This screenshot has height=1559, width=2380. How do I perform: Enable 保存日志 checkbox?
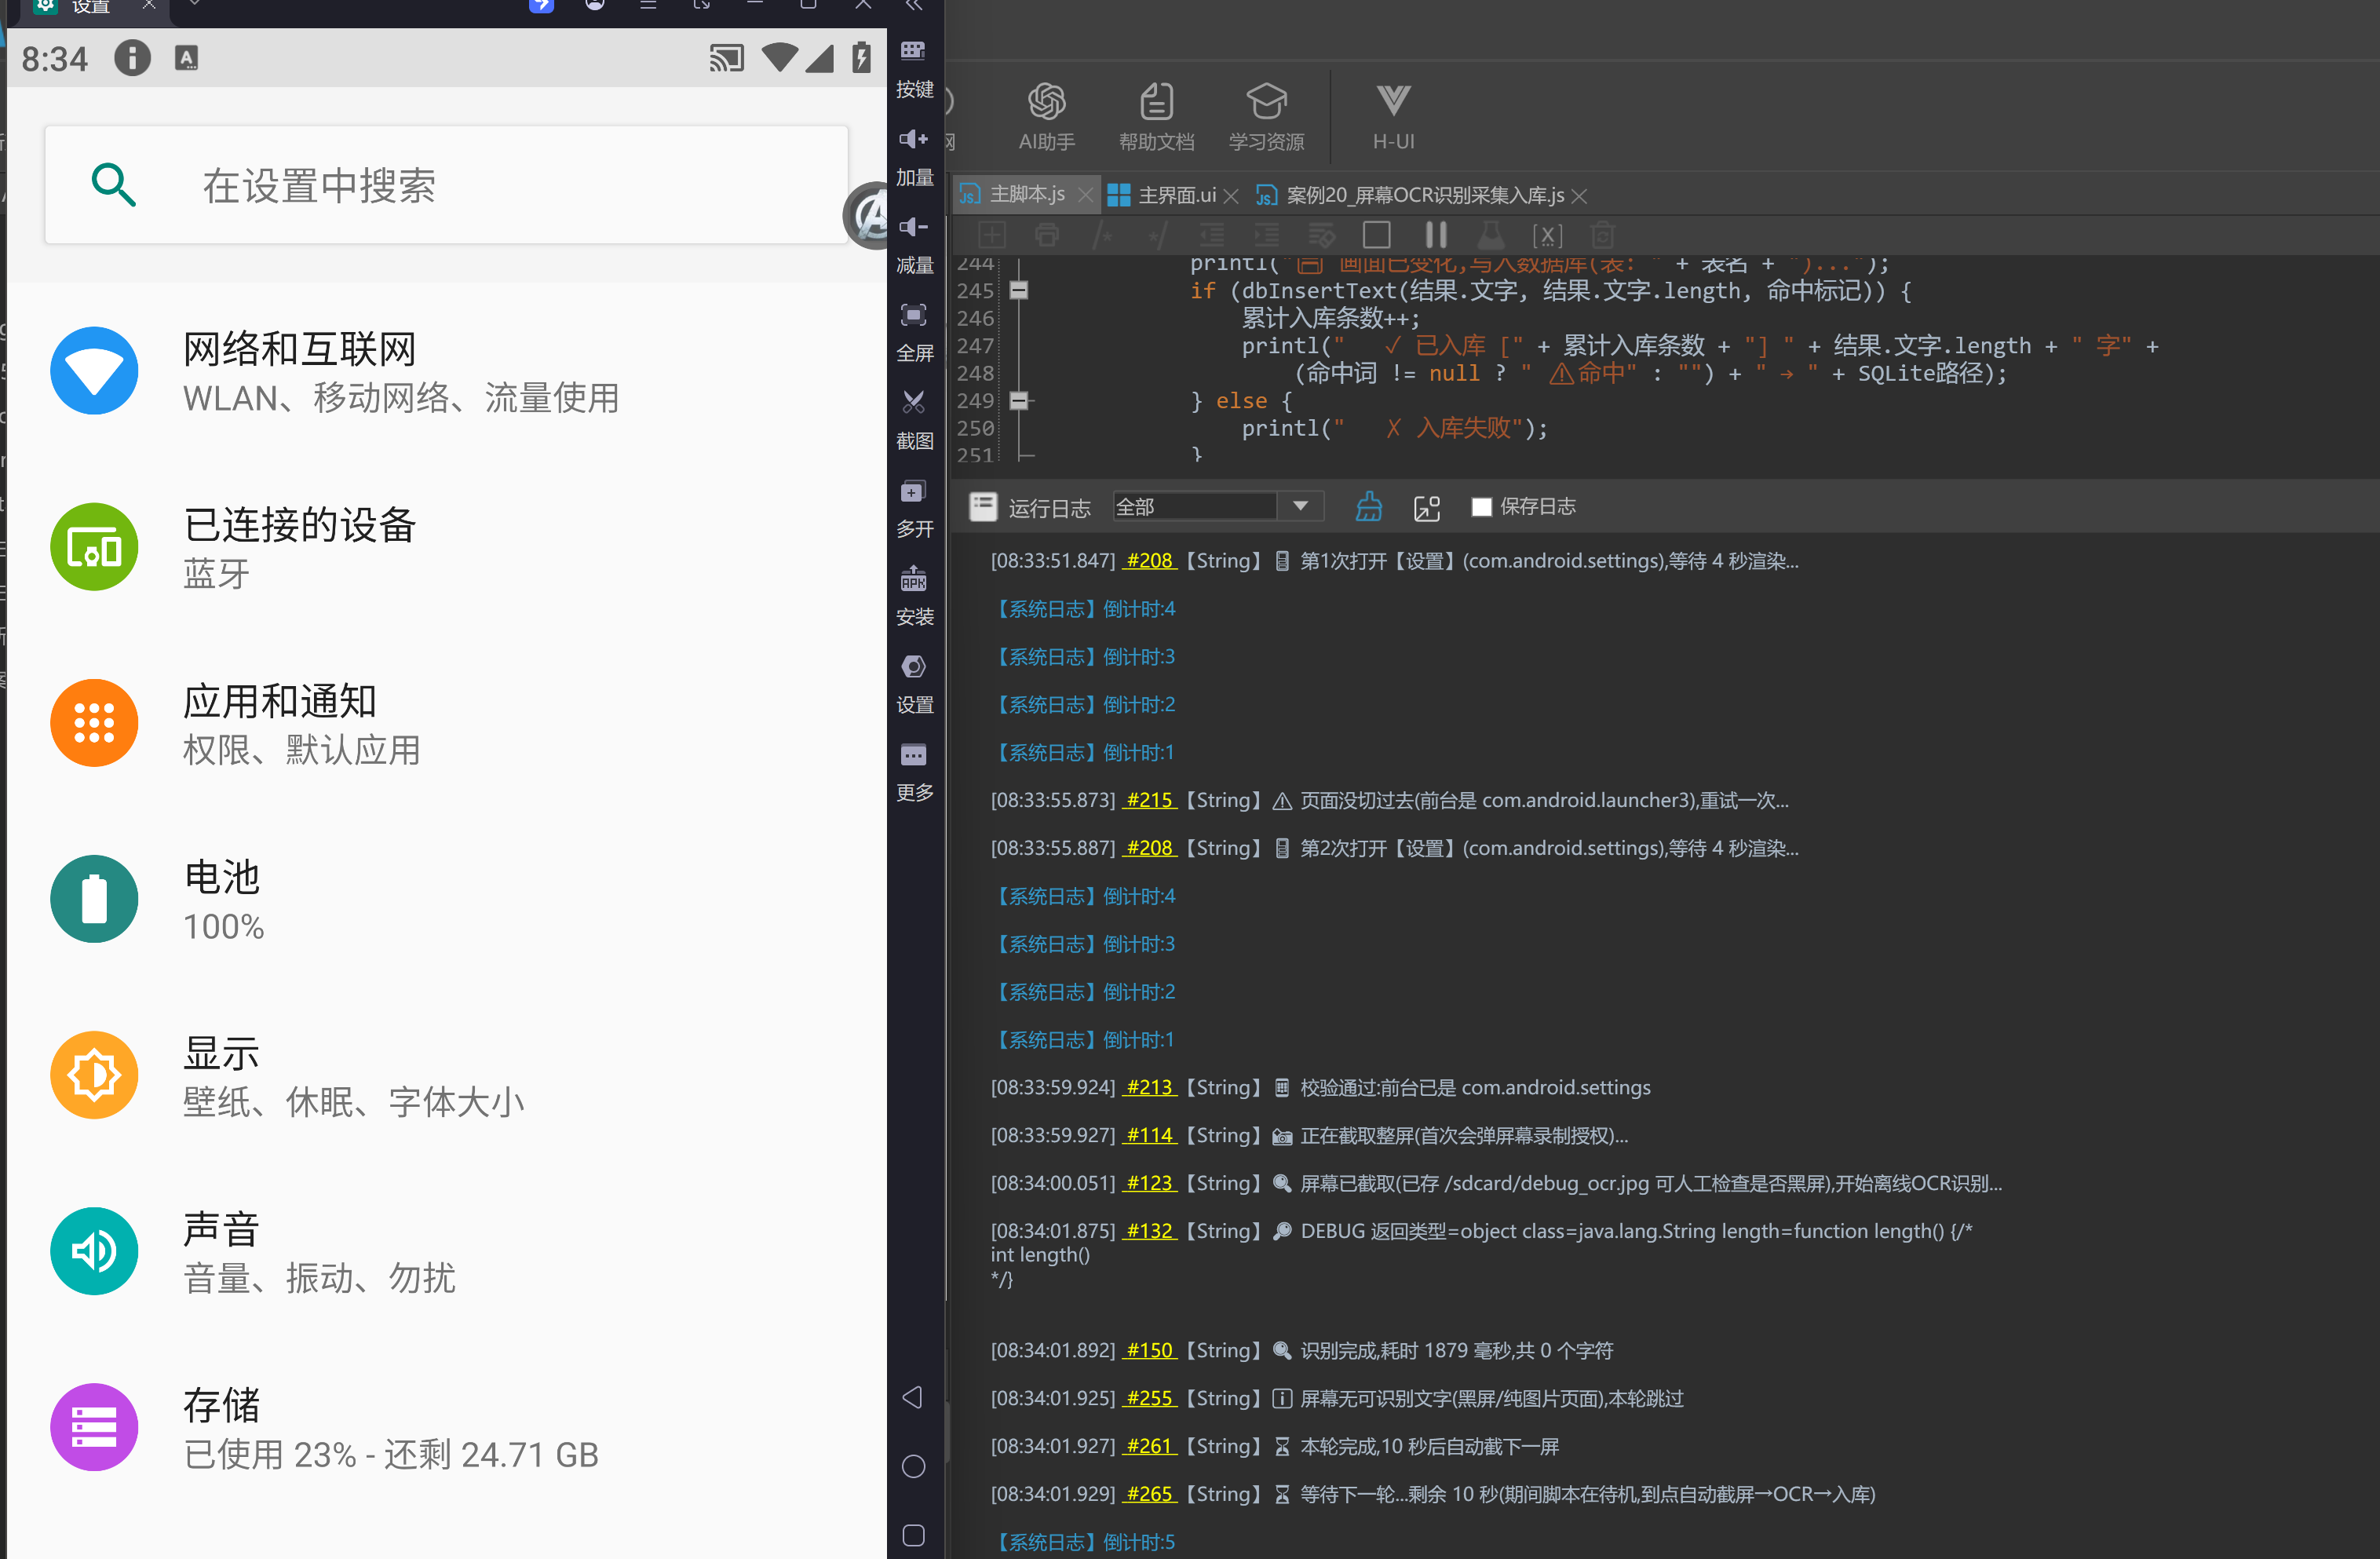coord(1481,507)
